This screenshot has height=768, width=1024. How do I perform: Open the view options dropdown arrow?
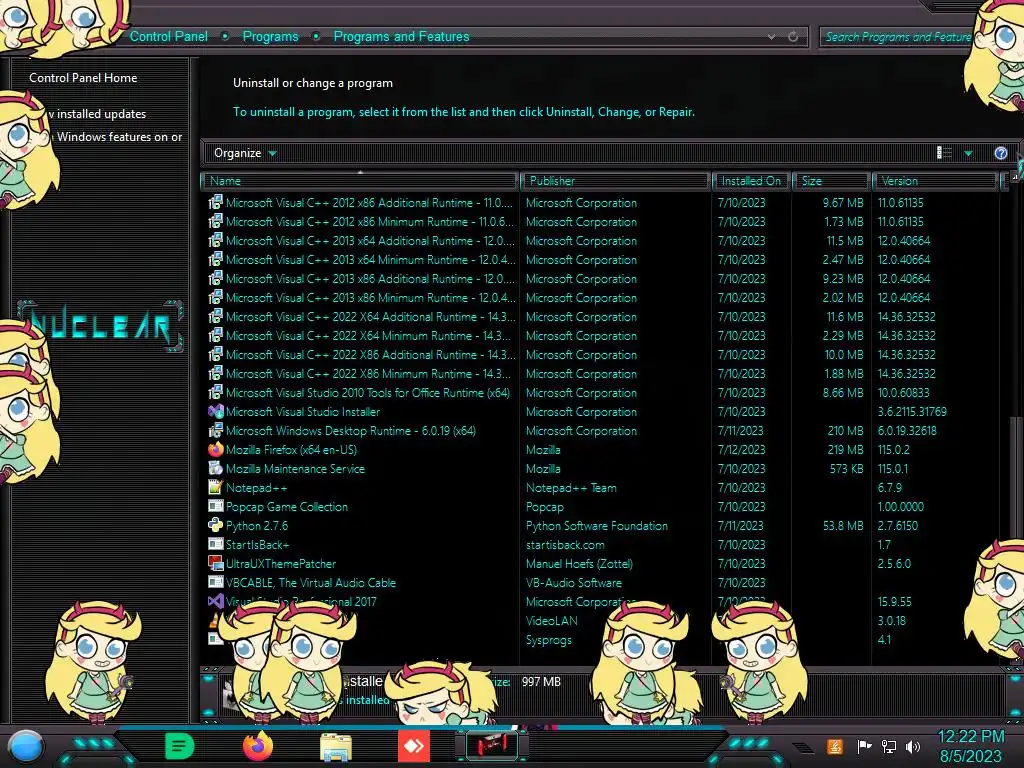968,153
